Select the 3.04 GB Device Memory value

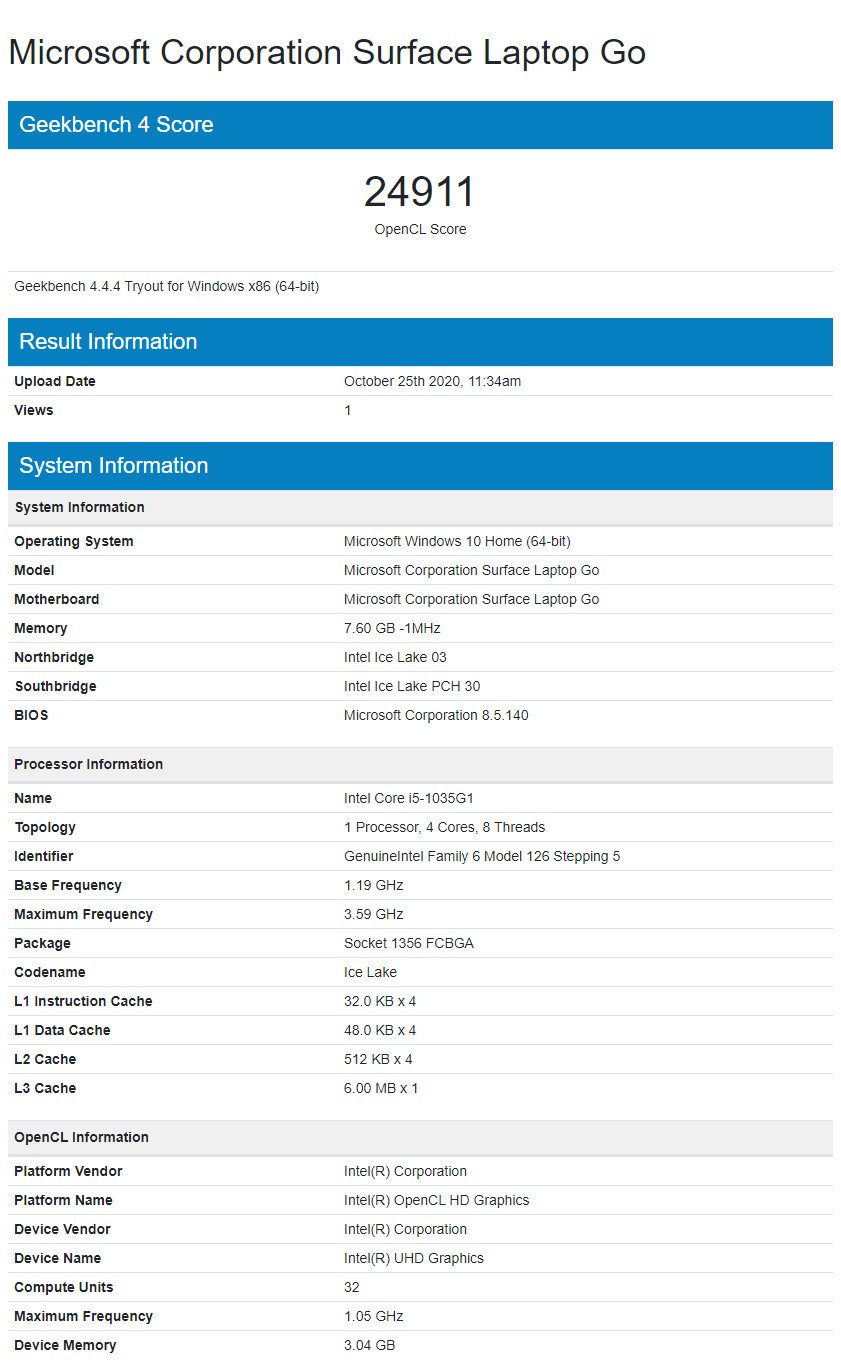(x=370, y=1345)
